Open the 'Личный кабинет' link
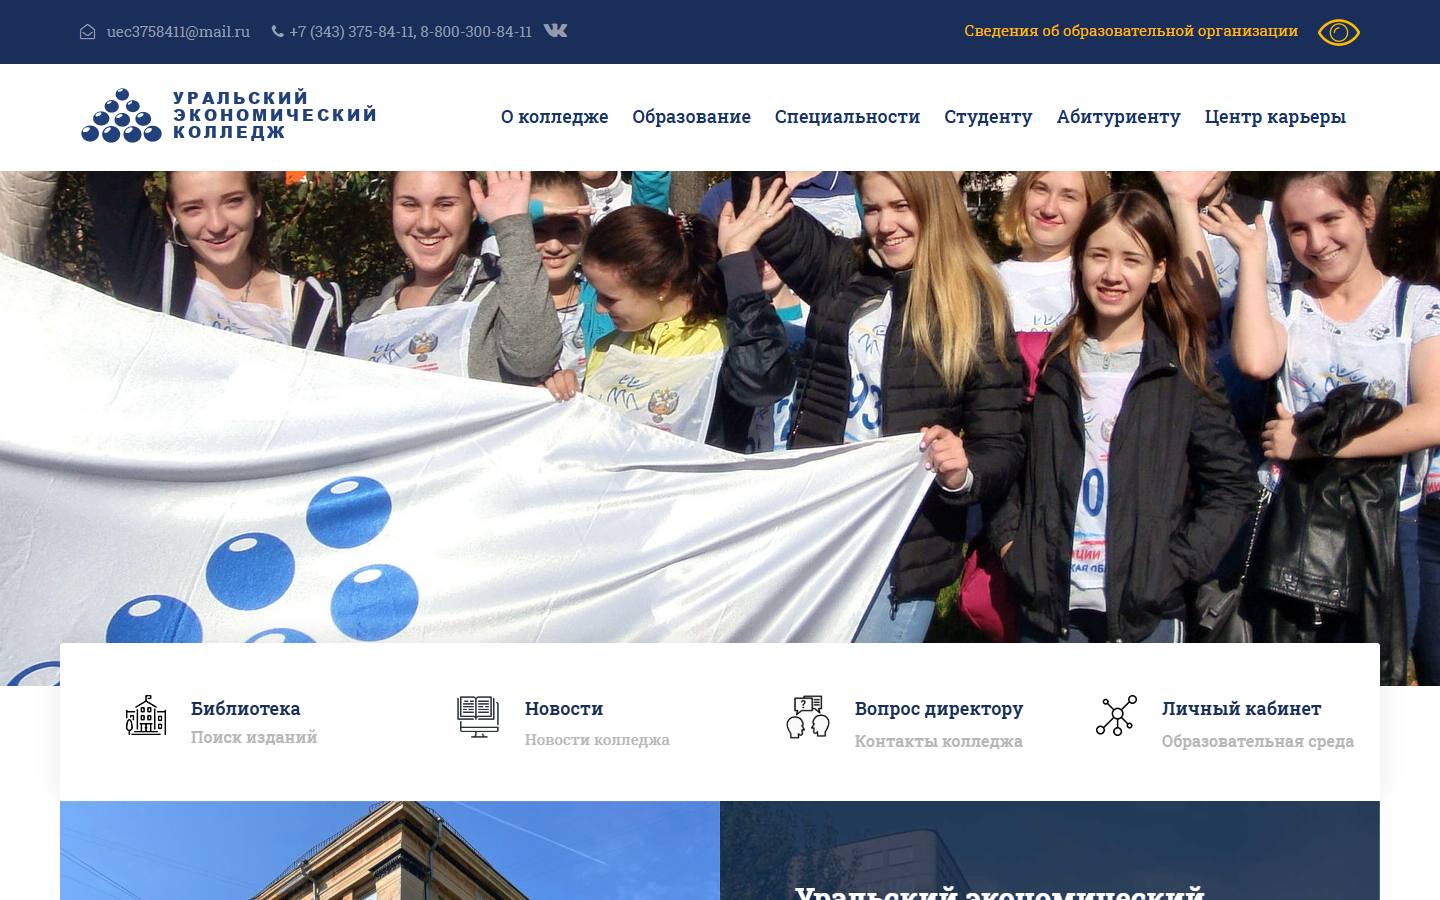Viewport: 1440px width, 900px height. tap(1241, 708)
